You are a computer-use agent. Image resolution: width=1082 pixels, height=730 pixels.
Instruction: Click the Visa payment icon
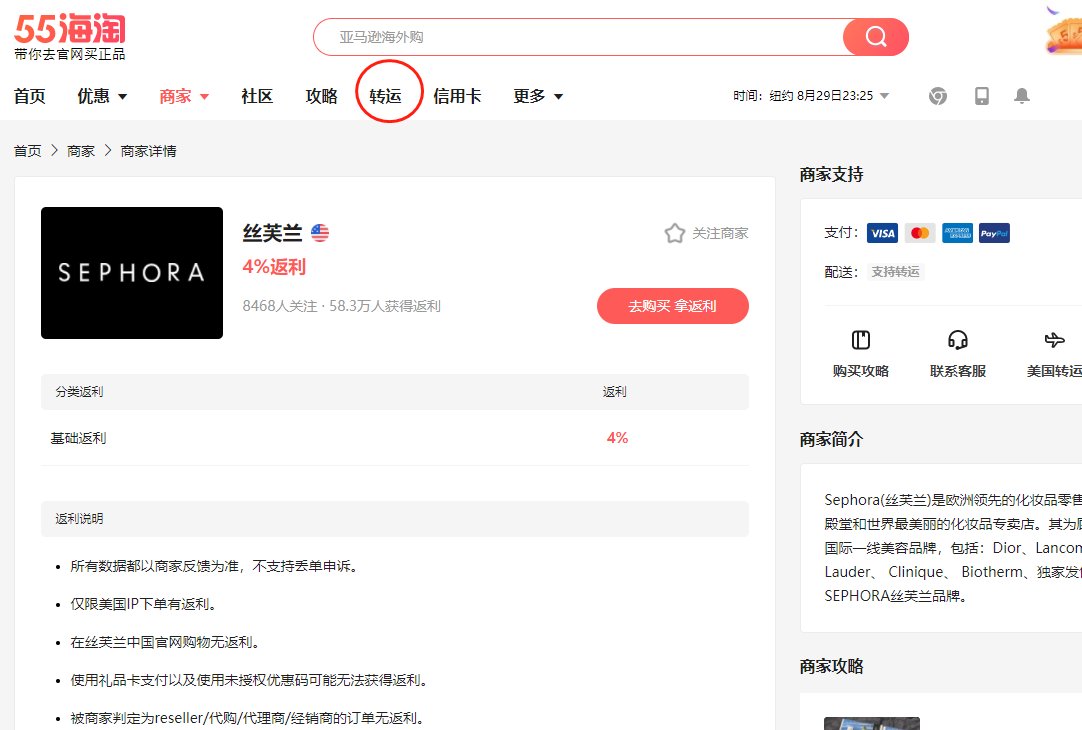click(883, 233)
